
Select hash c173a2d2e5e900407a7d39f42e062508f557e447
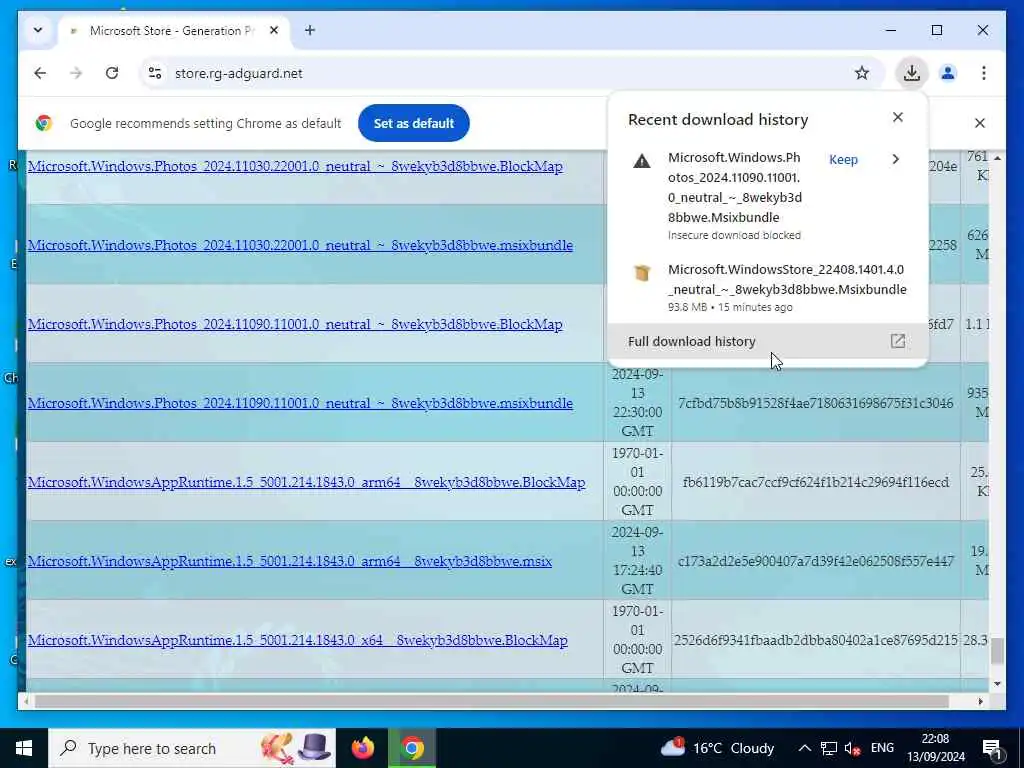815,561
